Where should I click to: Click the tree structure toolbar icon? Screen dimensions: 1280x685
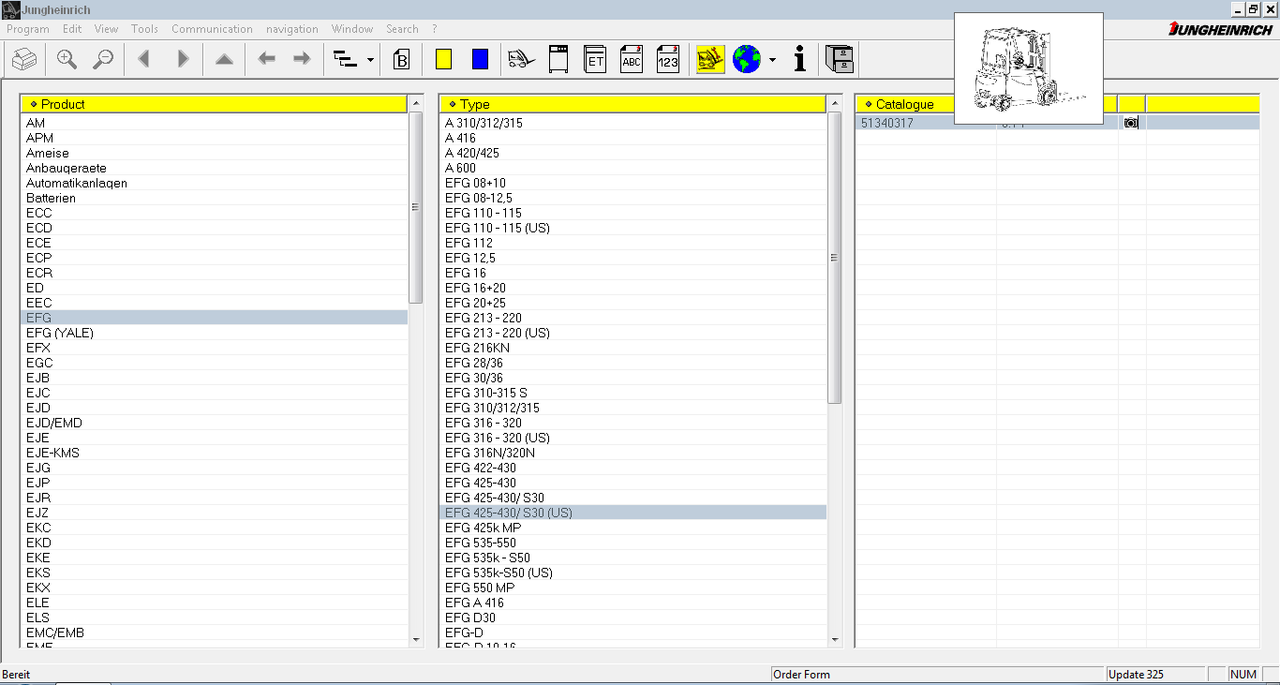tap(346, 60)
